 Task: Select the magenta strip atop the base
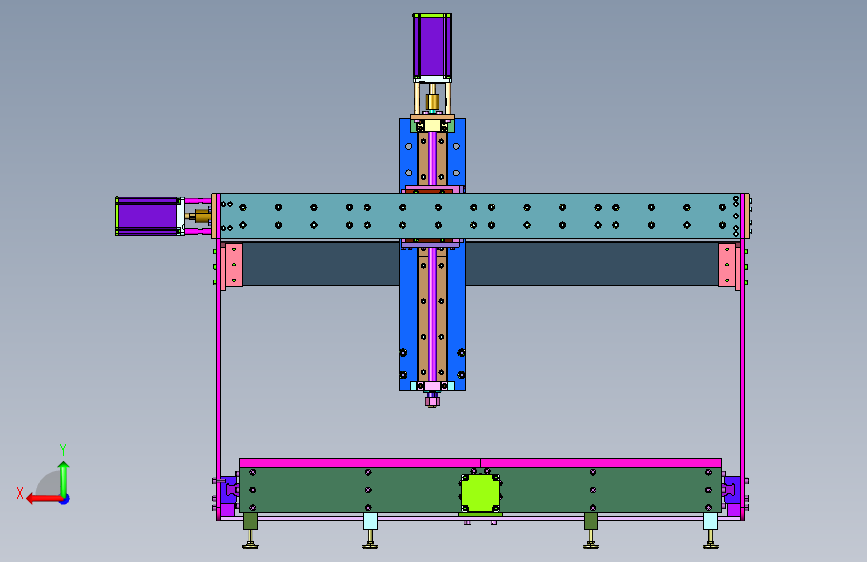[480, 463]
